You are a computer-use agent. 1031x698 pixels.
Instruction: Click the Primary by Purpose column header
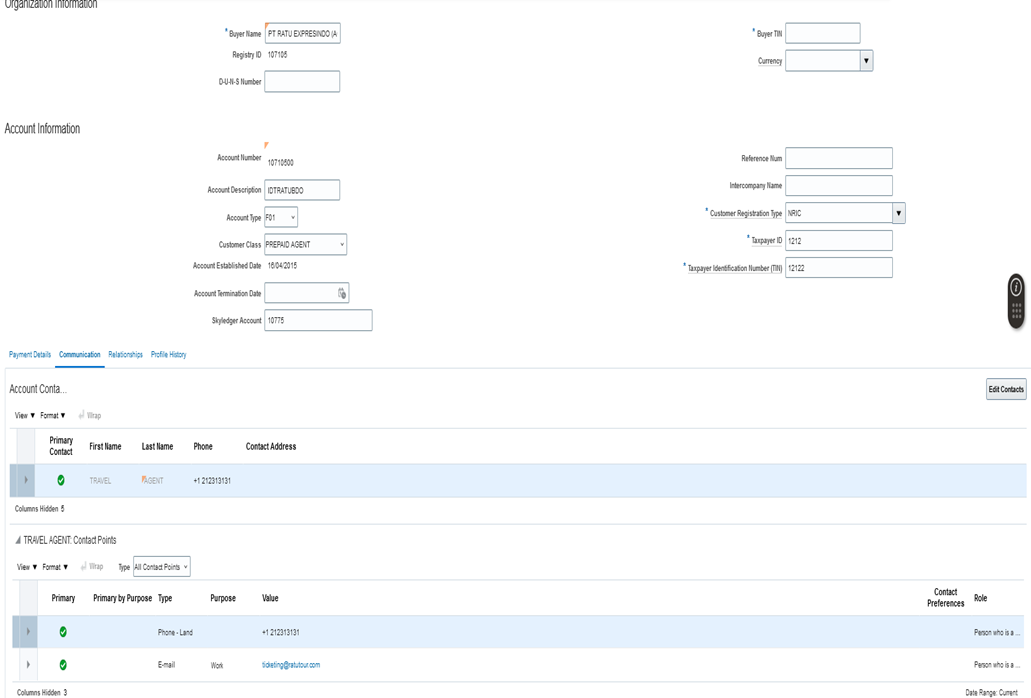click(122, 598)
